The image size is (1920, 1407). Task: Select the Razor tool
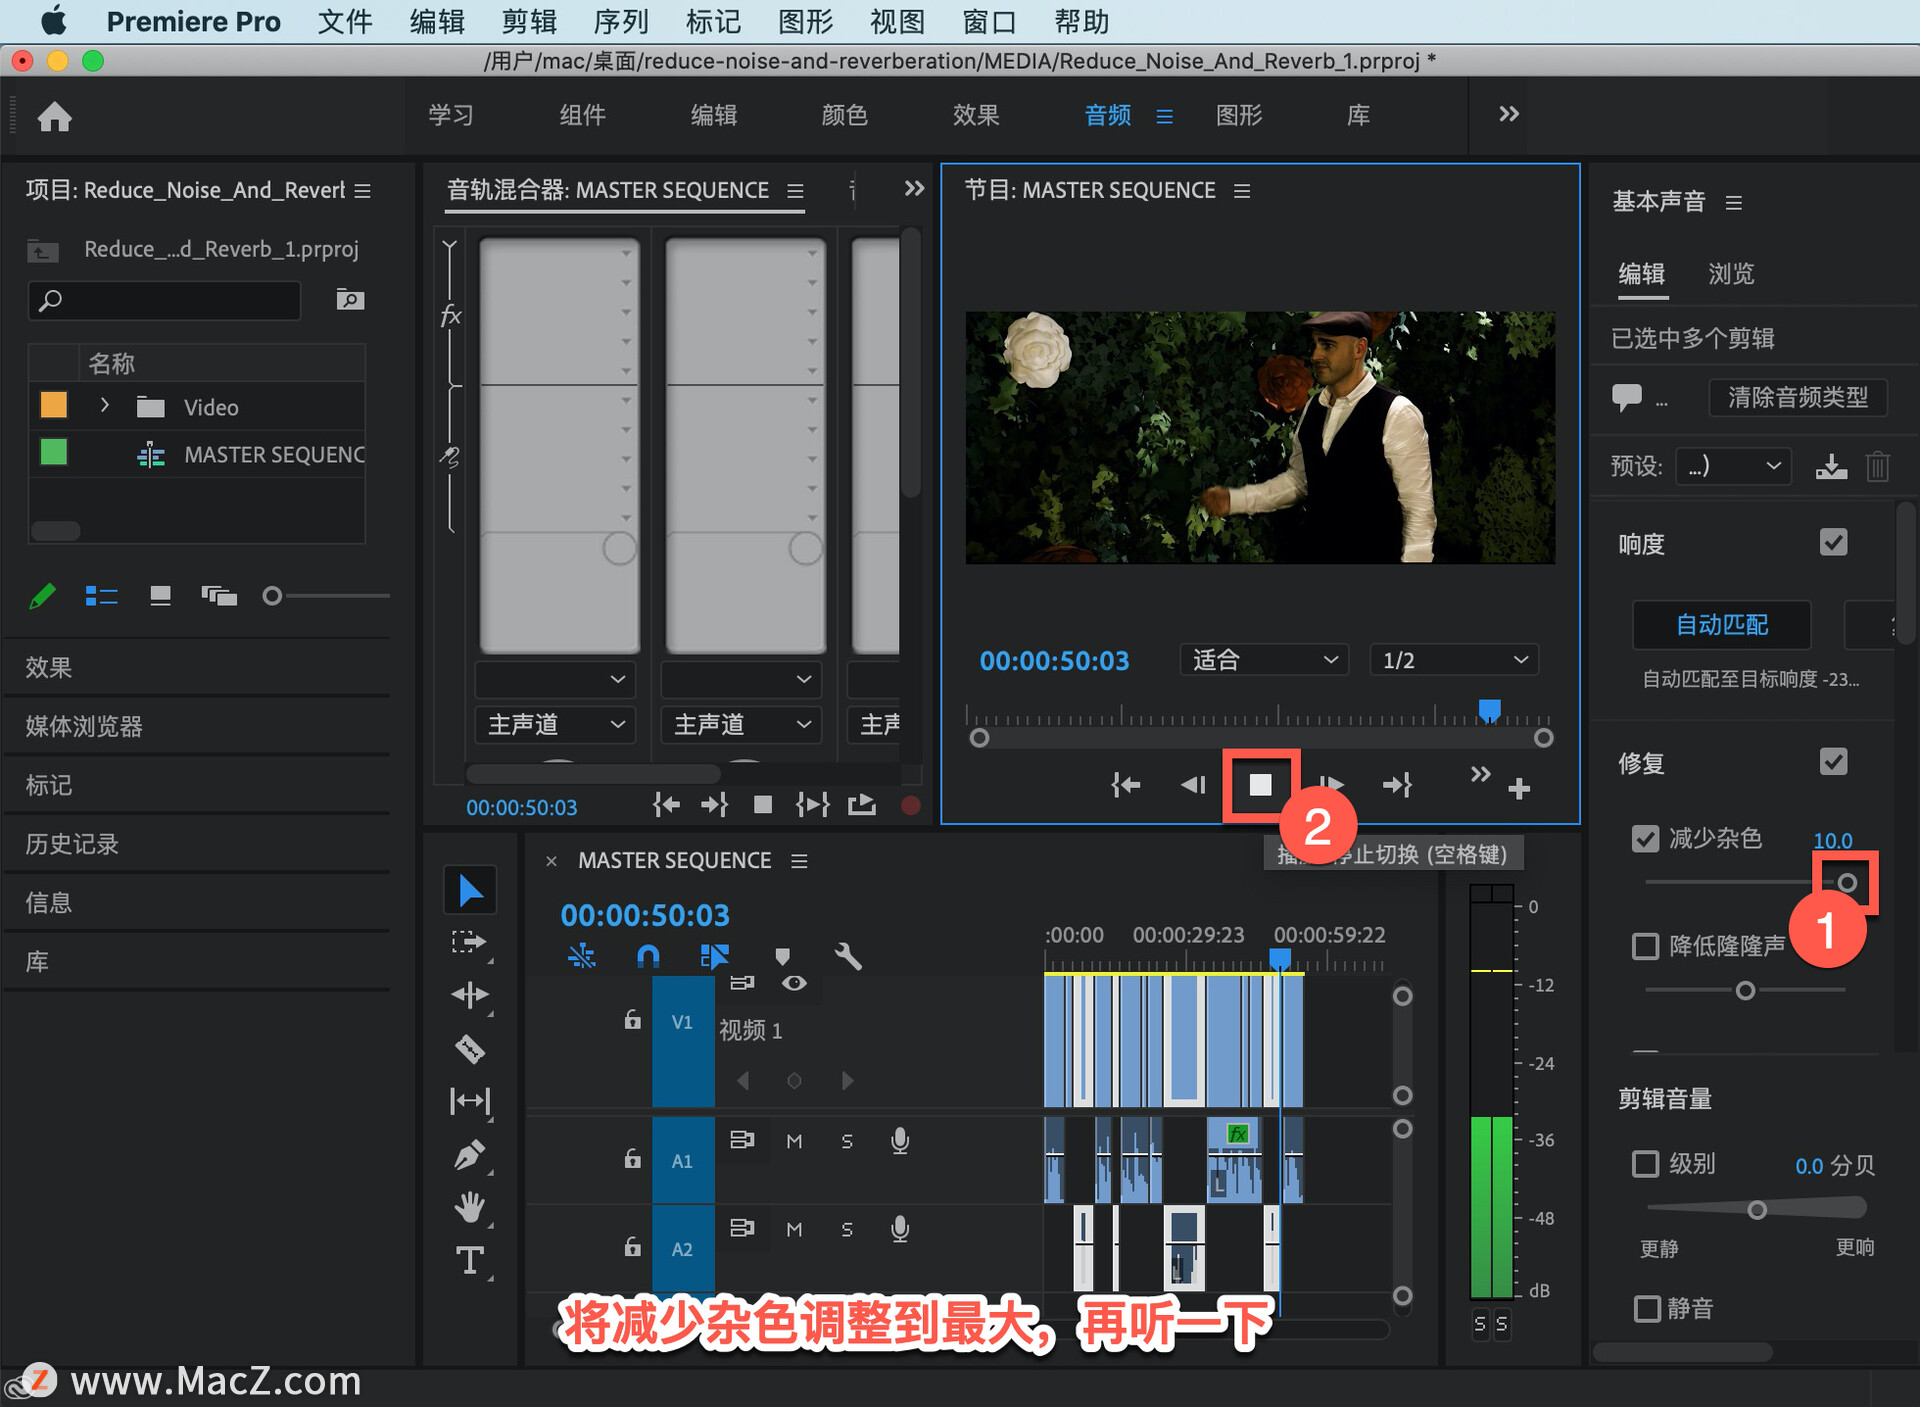tap(469, 1049)
